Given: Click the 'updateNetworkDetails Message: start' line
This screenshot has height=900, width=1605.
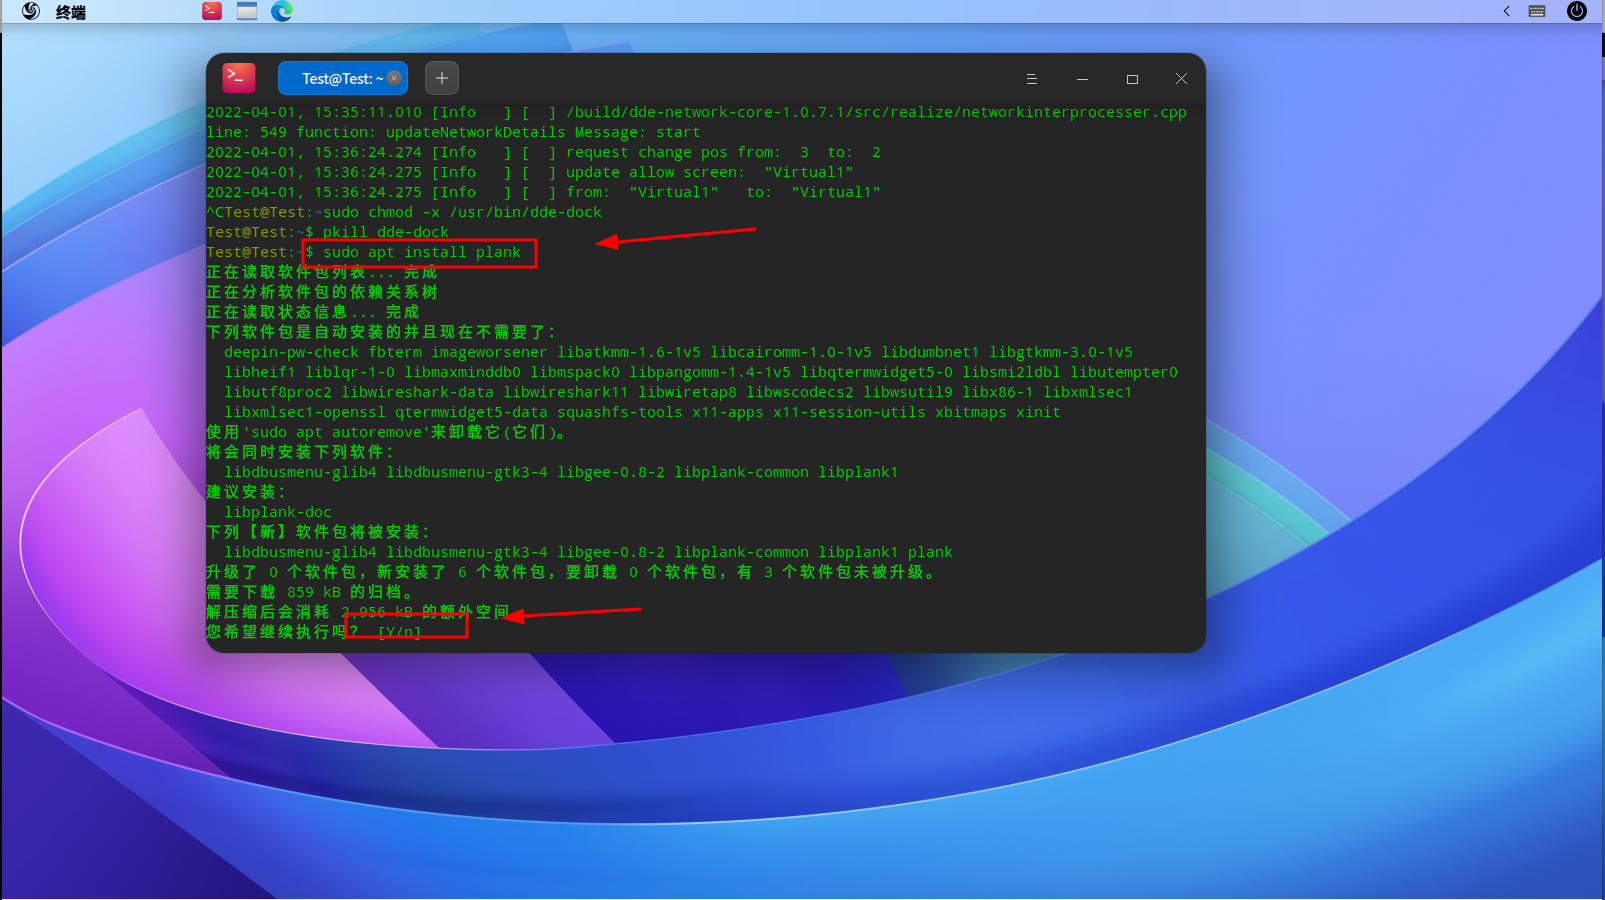Looking at the screenshot, I should 453,132.
